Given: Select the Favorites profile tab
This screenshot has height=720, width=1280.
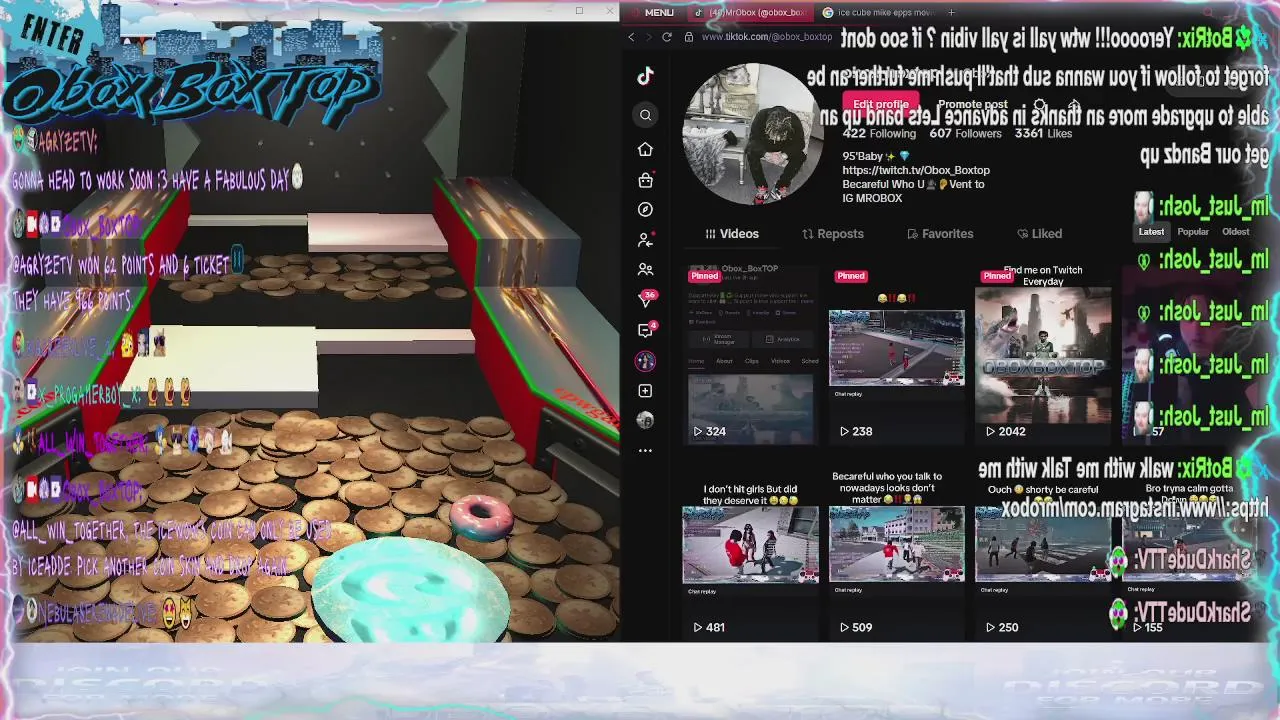Looking at the screenshot, I should 940,234.
